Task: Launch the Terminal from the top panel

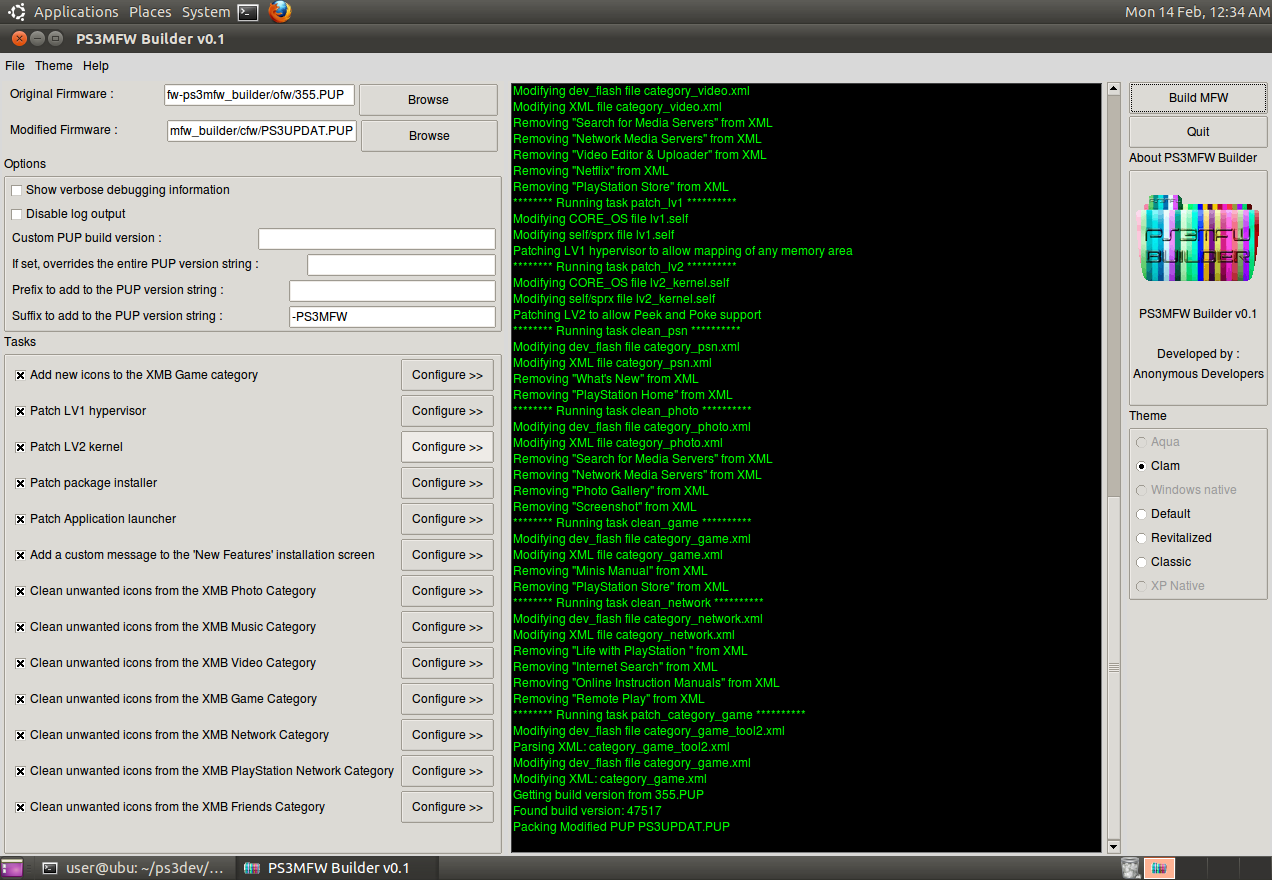Action: coord(248,12)
